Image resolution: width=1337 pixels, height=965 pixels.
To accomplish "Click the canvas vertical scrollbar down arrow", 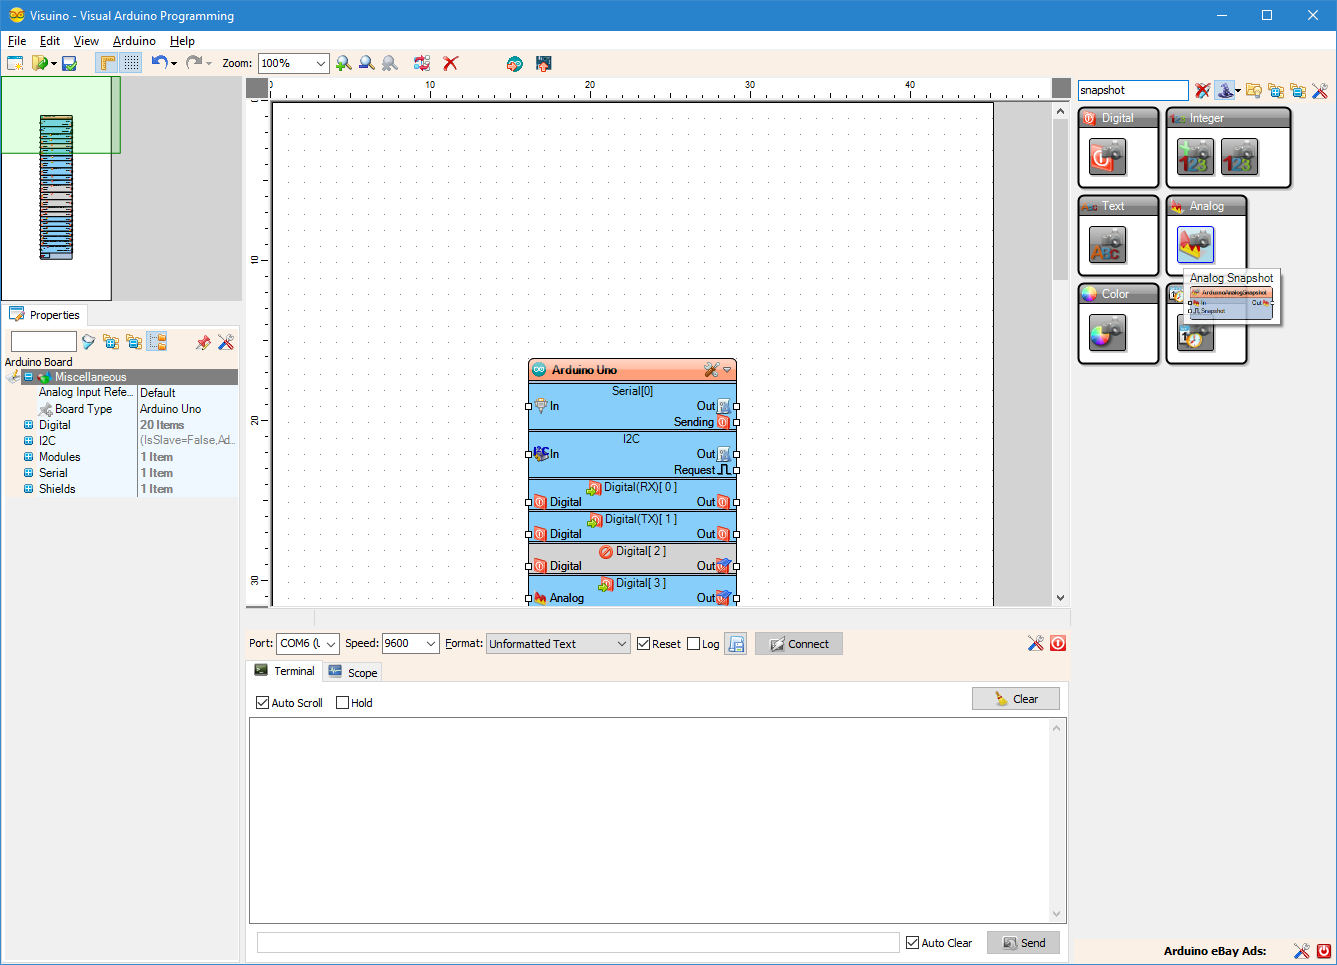I will pyautogui.click(x=1061, y=598).
